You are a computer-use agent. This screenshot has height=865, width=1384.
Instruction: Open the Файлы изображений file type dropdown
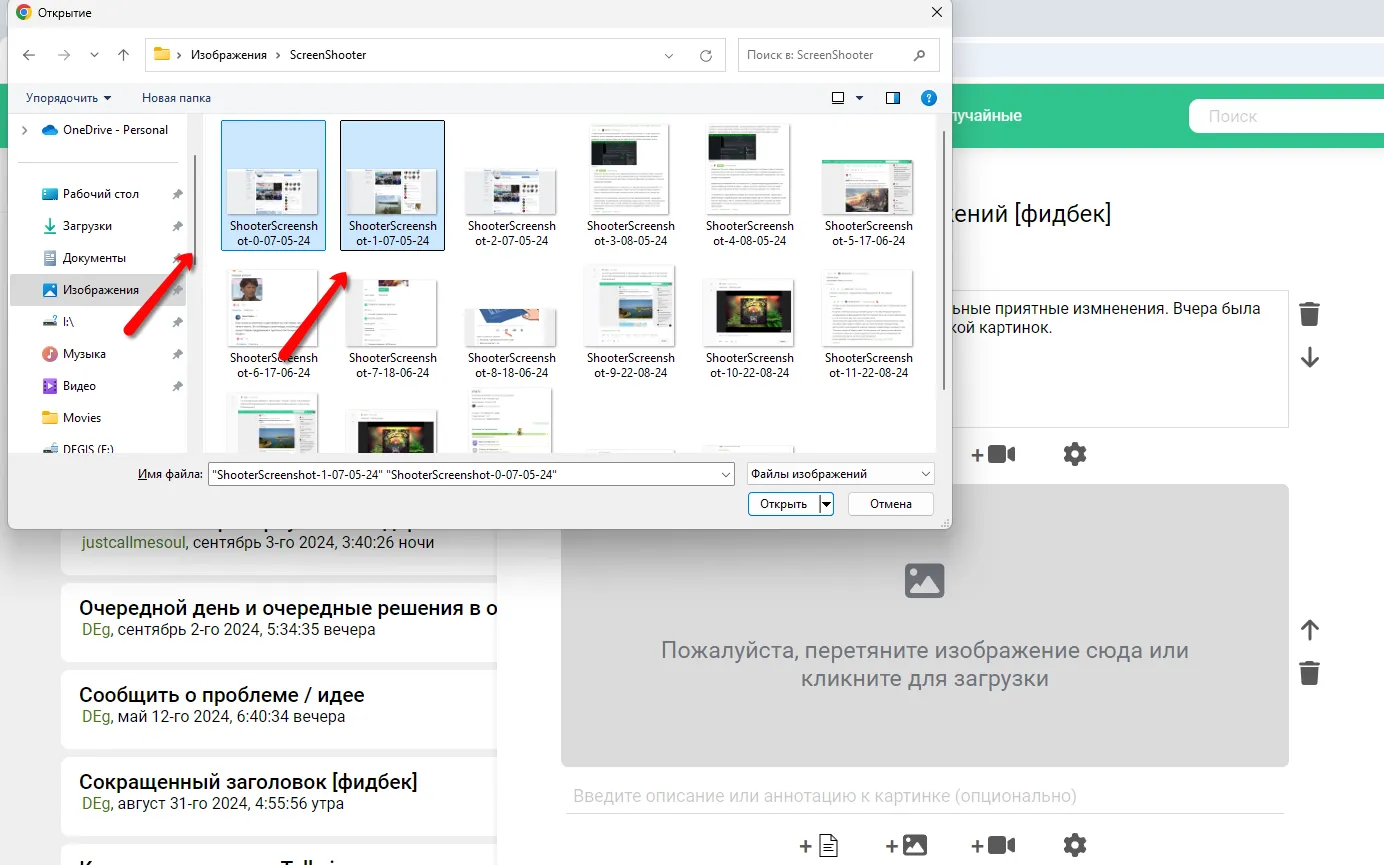coord(840,475)
